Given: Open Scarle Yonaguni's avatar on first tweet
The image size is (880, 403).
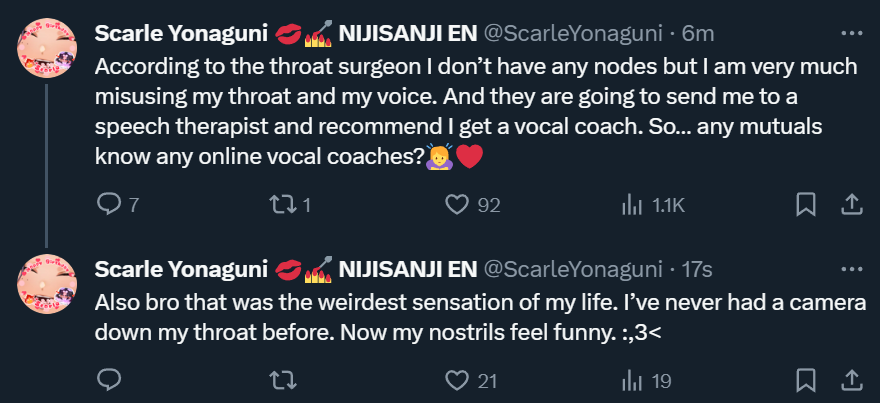Looking at the screenshot, I should pos(47,46).
